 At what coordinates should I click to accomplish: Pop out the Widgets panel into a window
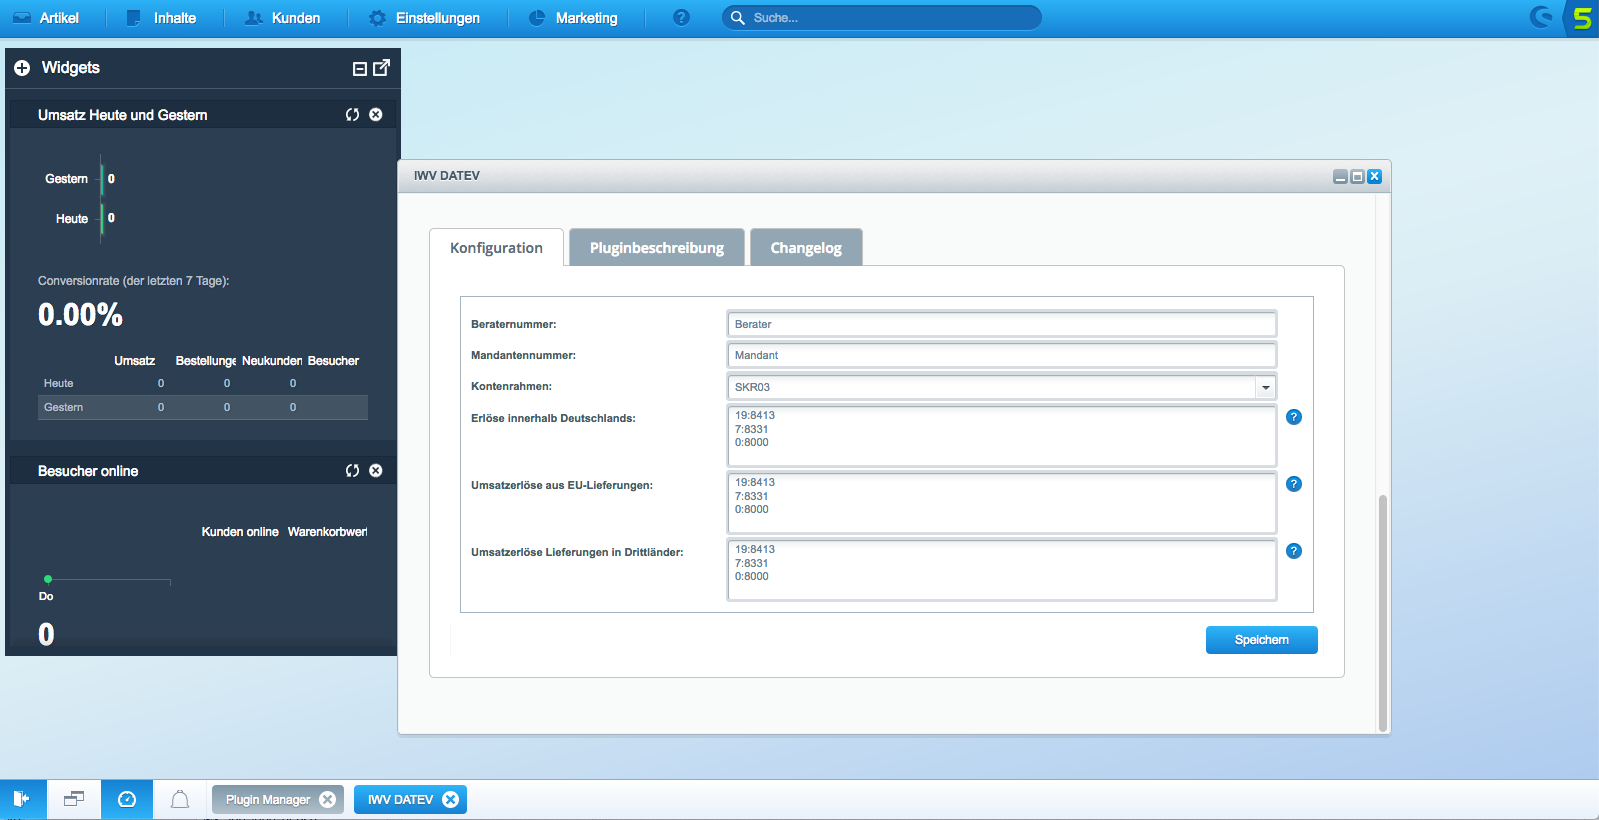click(x=381, y=67)
